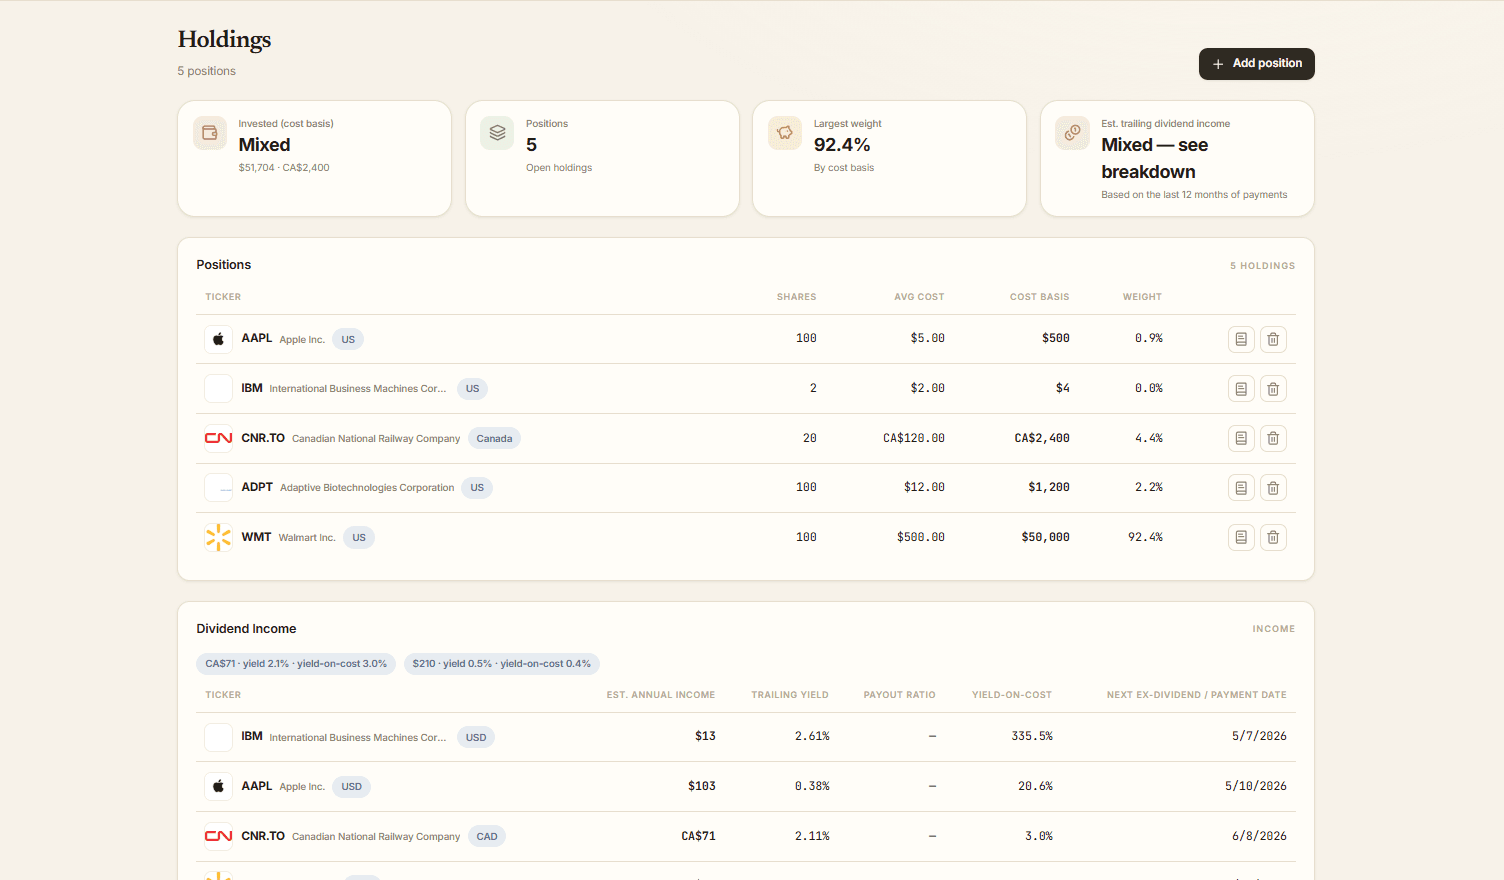Click the US badge next to Apple Inc.
1504x880 pixels.
pyautogui.click(x=348, y=339)
